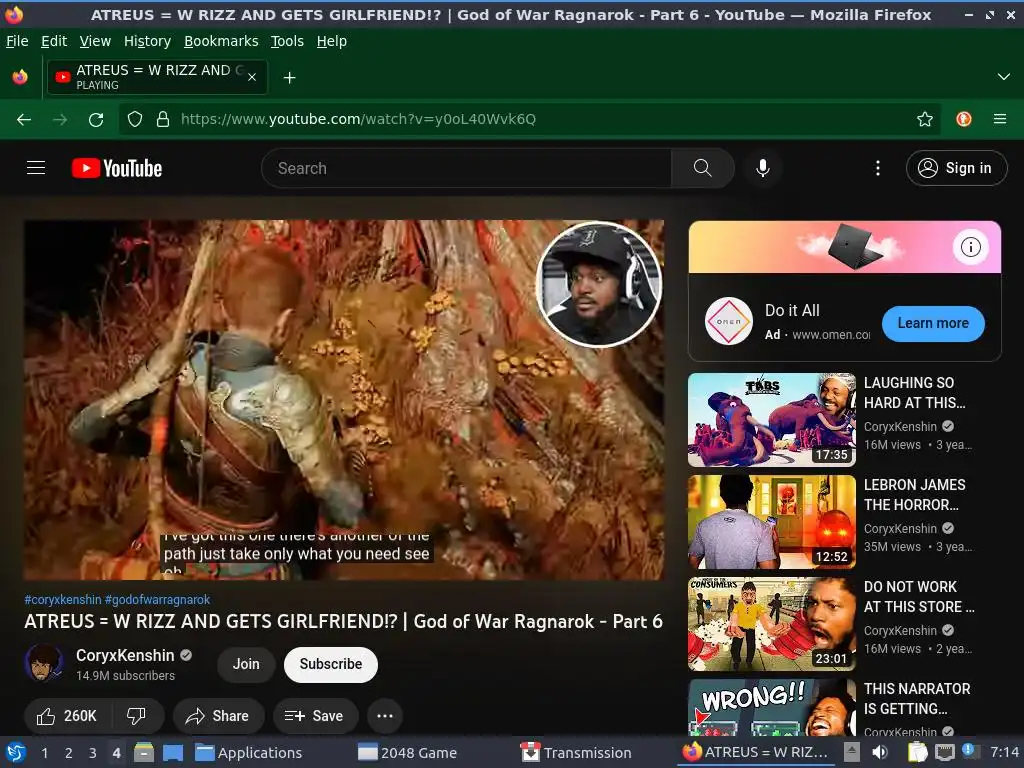Image resolution: width=1024 pixels, height=768 pixels.
Task: Open the File menu
Action: (17, 41)
